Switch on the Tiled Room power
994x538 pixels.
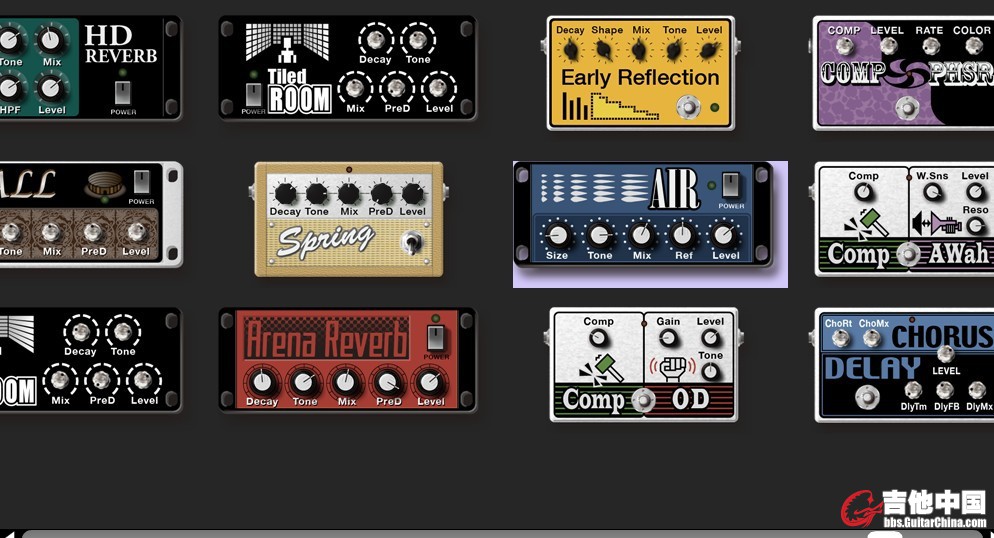(254, 93)
